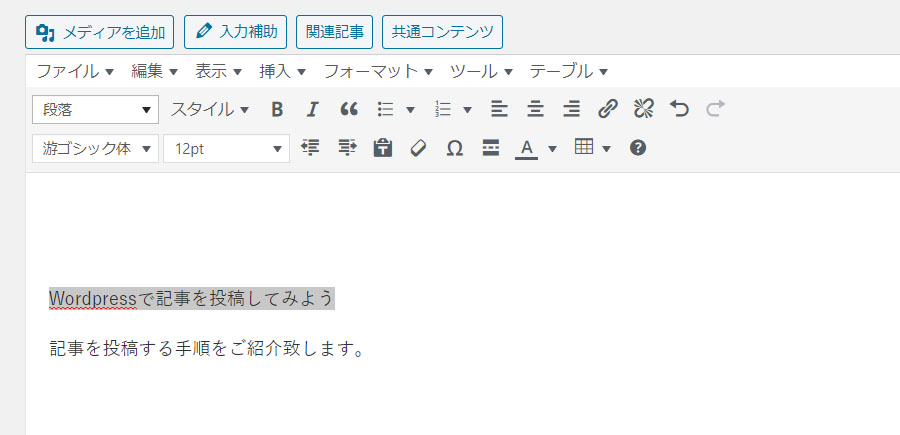Viewport: 900px width, 435px height.
Task: Click the undo arrow icon
Action: coord(680,109)
